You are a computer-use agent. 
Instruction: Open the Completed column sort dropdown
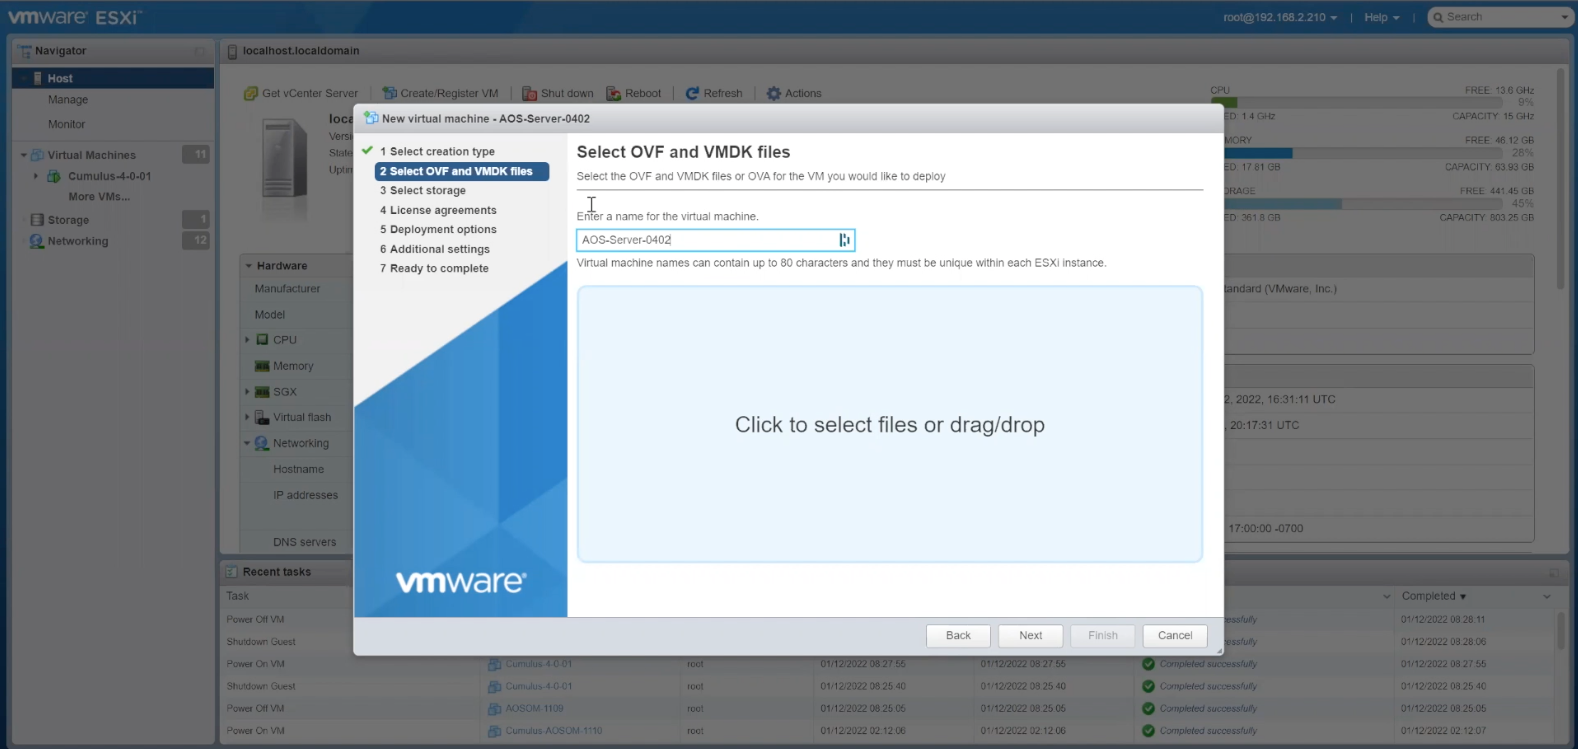tap(1546, 596)
